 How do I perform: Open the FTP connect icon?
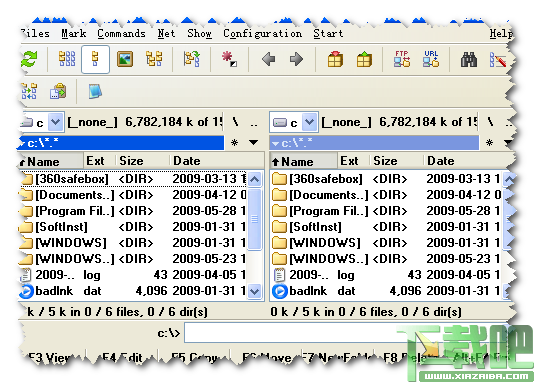402,59
